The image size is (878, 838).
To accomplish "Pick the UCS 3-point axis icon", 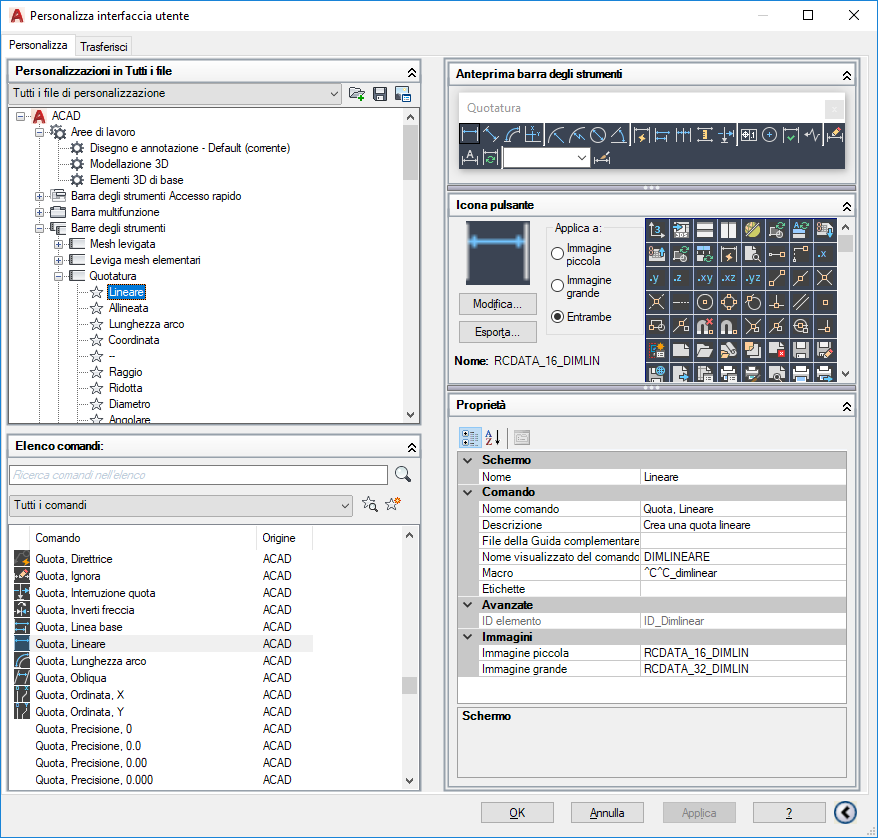I will [656, 230].
